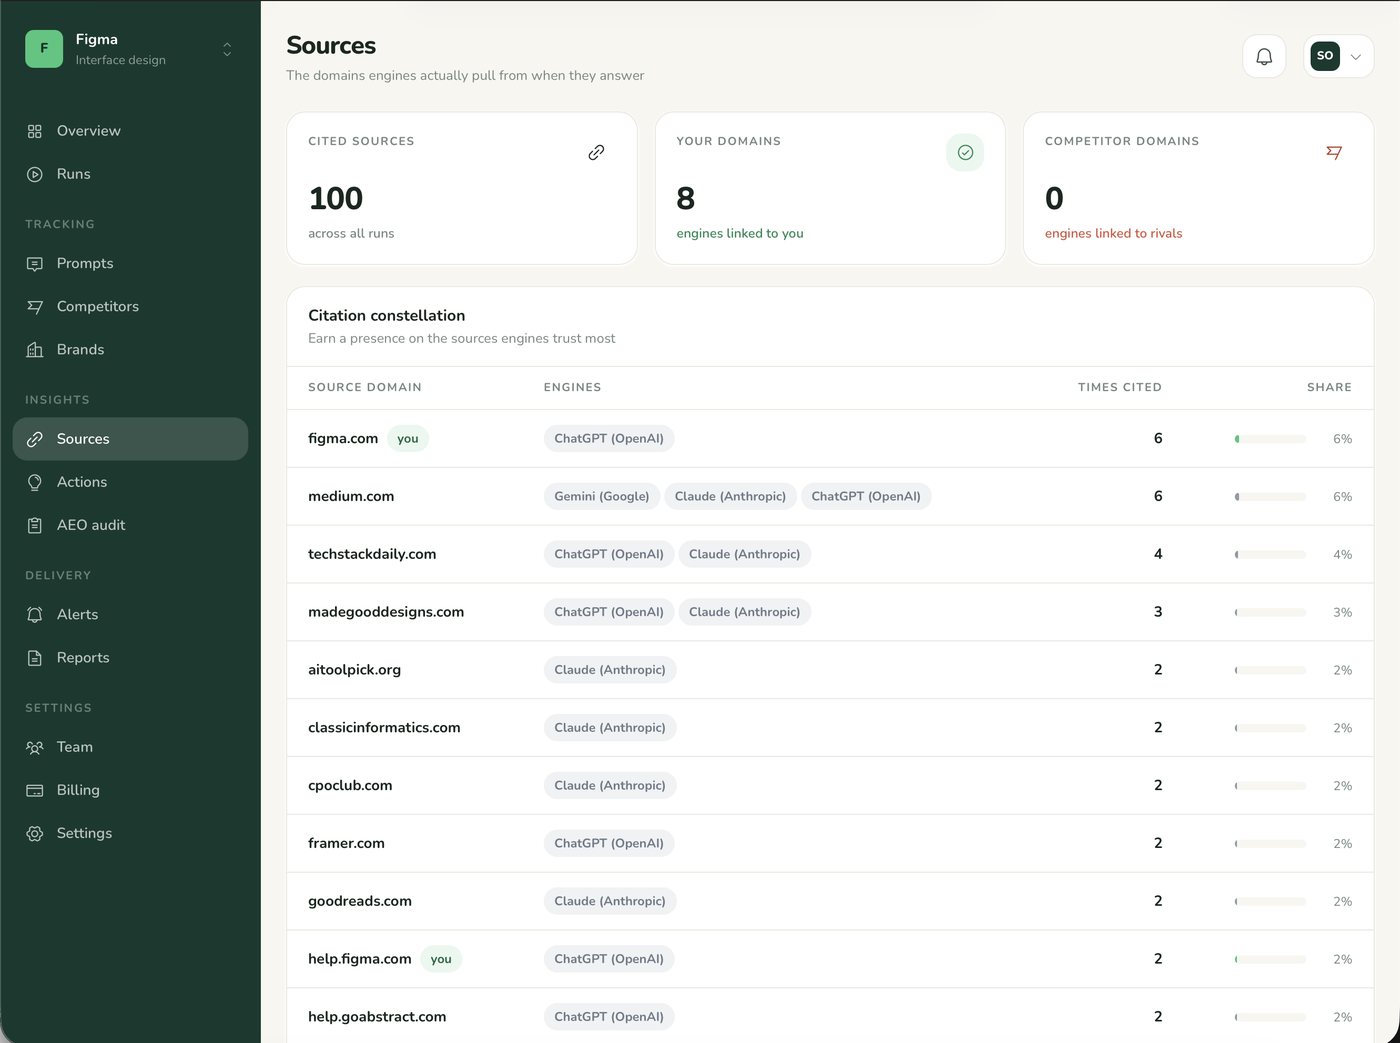Click the help.figma.com domain
Viewport: 1400px width, 1043px height.
click(360, 959)
